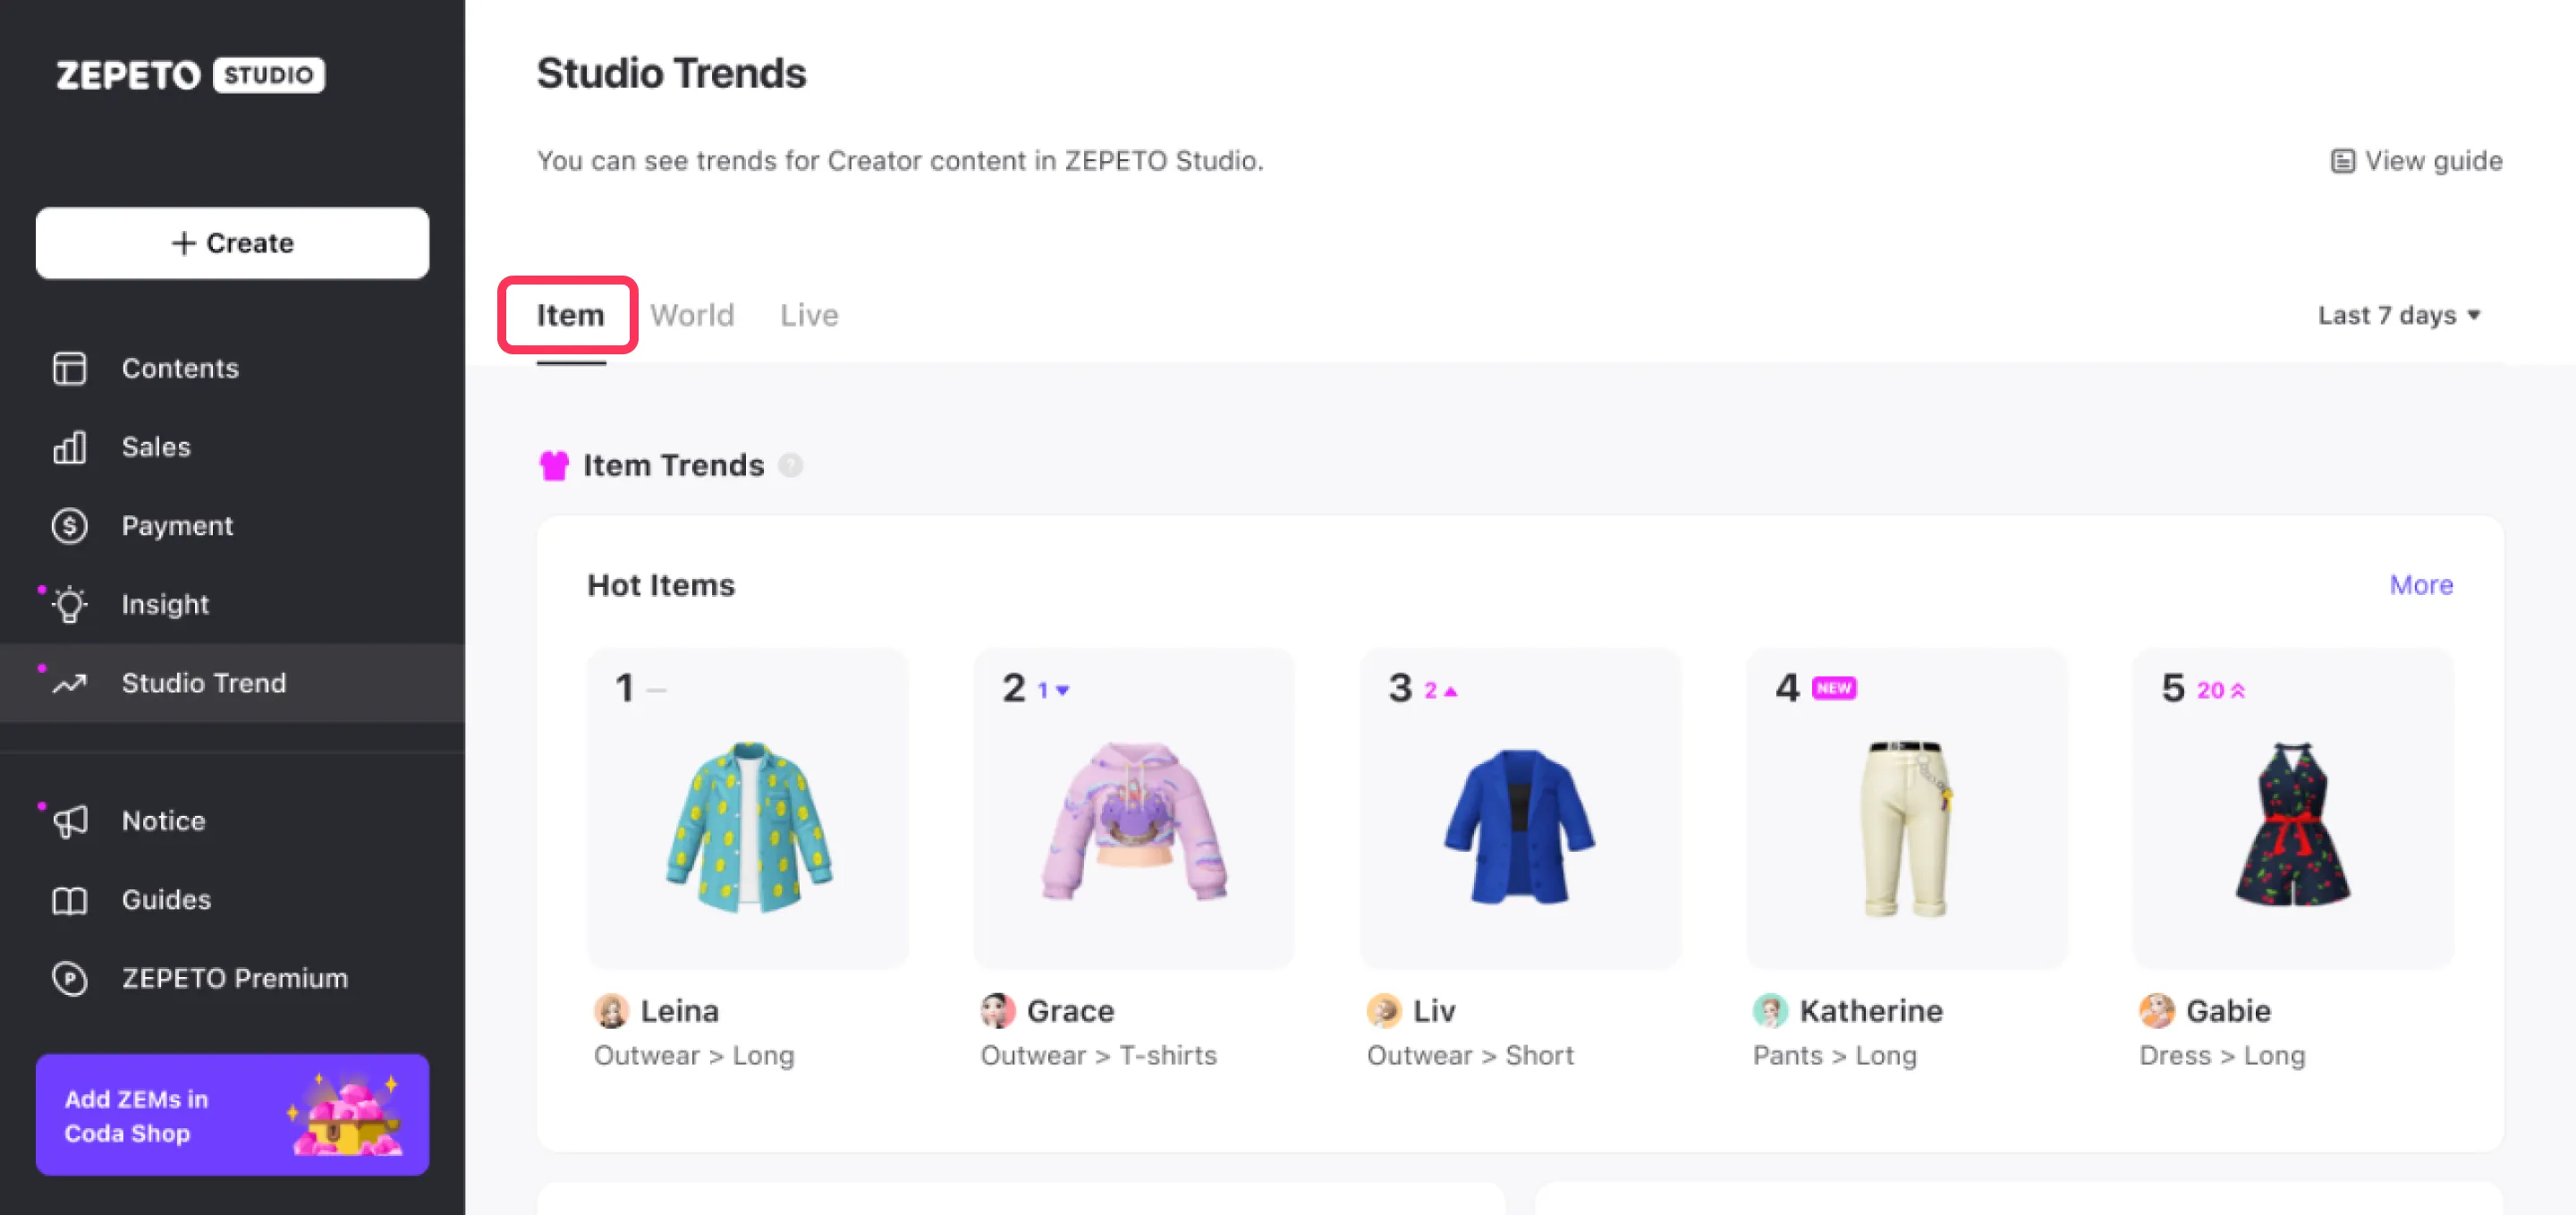Click the treasure chest ZEM graphic

[x=346, y=1115]
